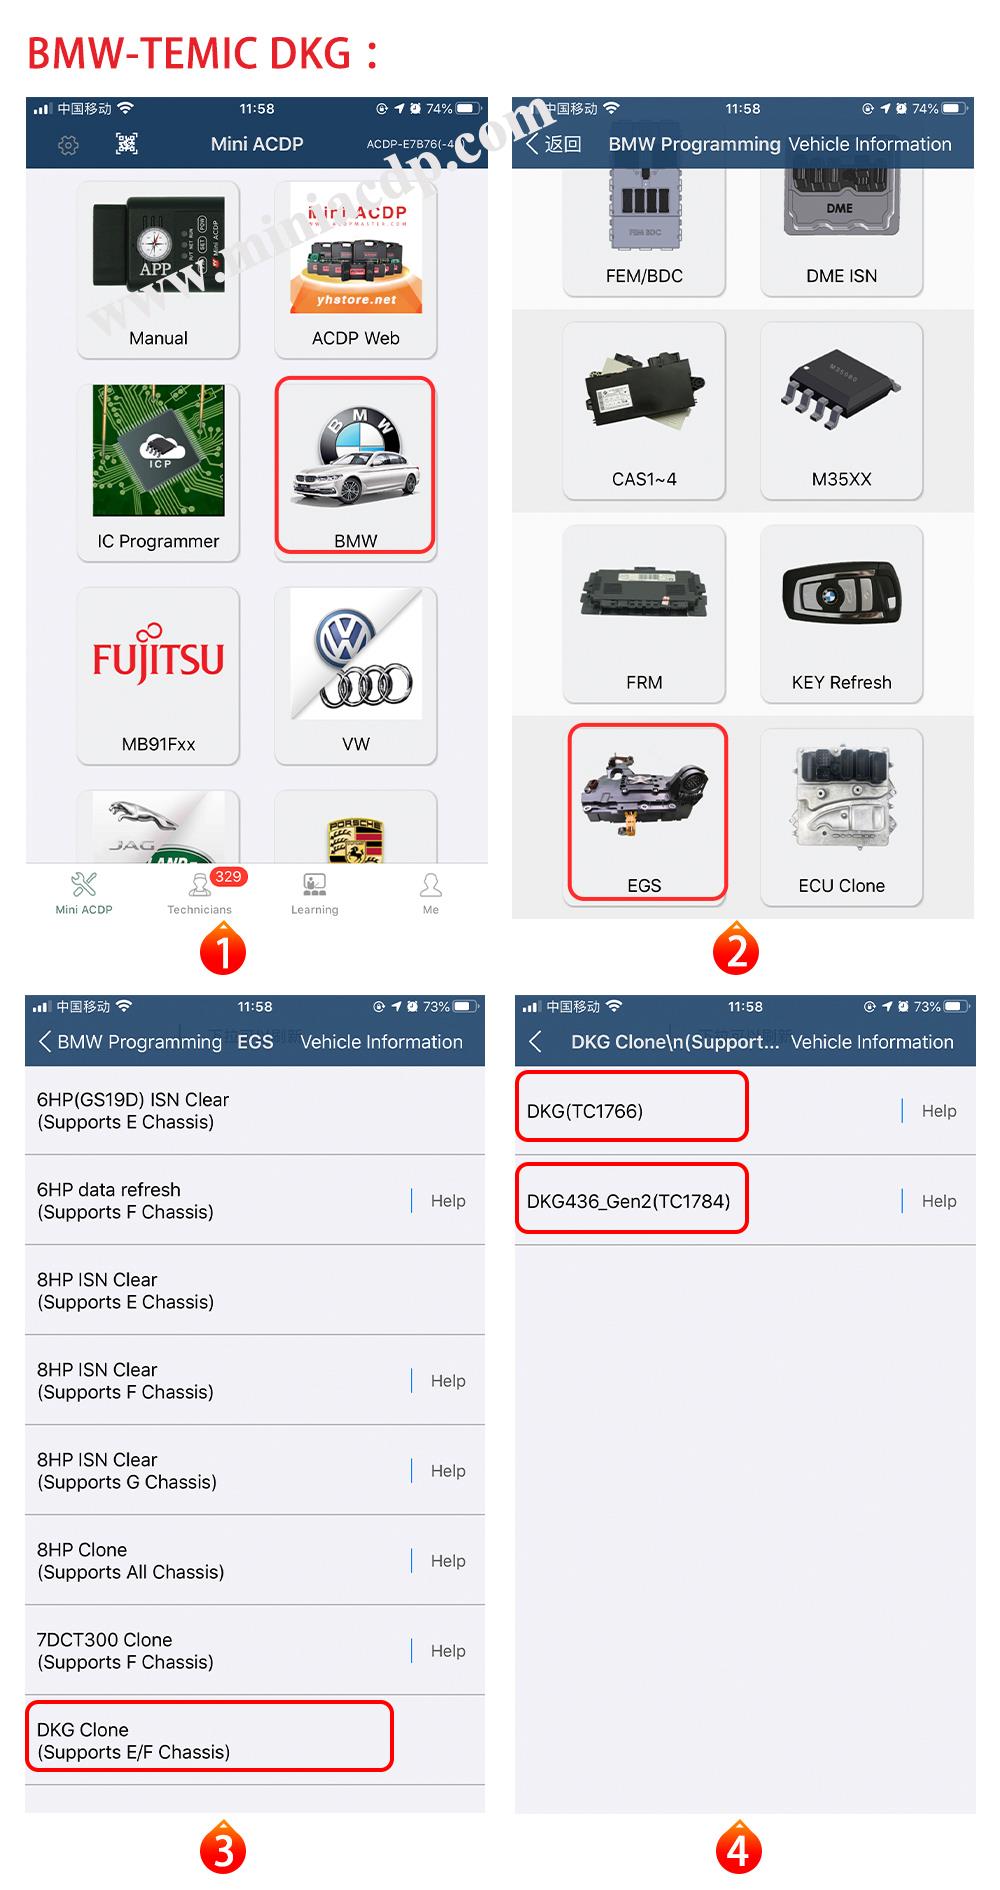Choose DKG436_Gen2(TC1784) option

point(631,1197)
